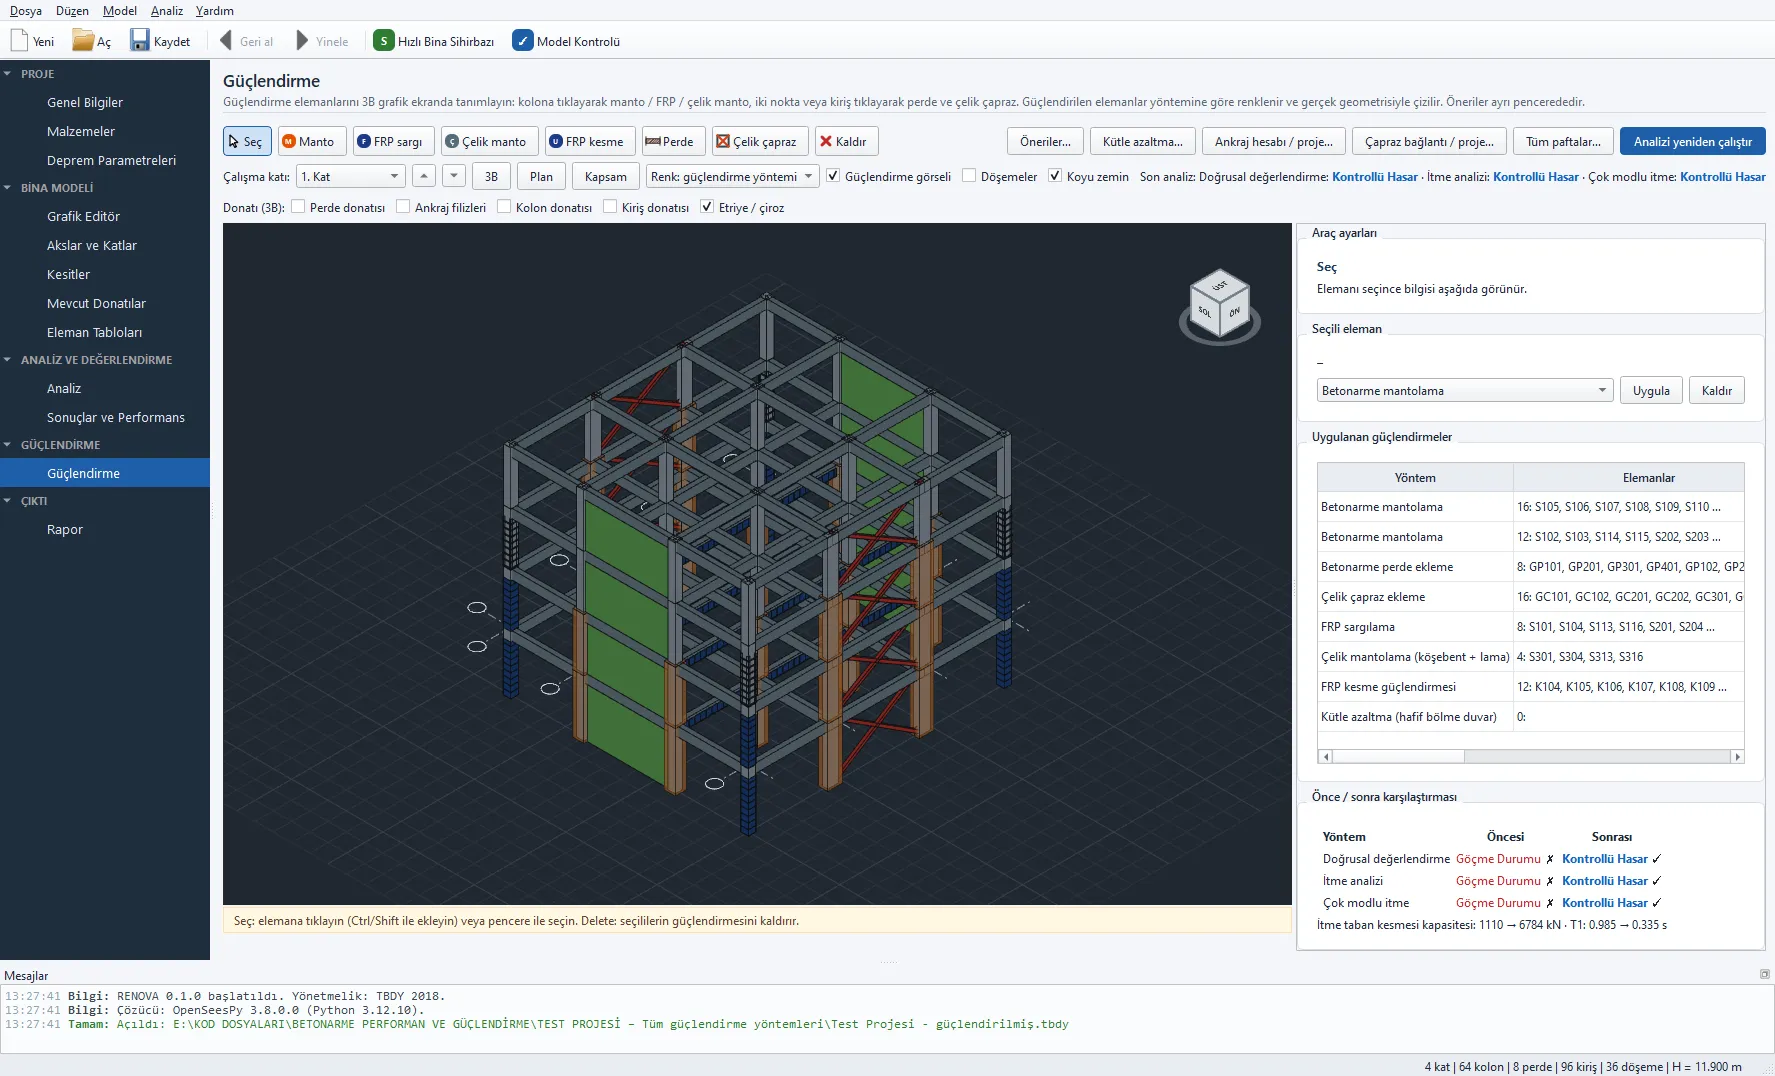This screenshot has width=1775, height=1076.
Task: Select the Çelik manto tool
Action: click(x=488, y=141)
